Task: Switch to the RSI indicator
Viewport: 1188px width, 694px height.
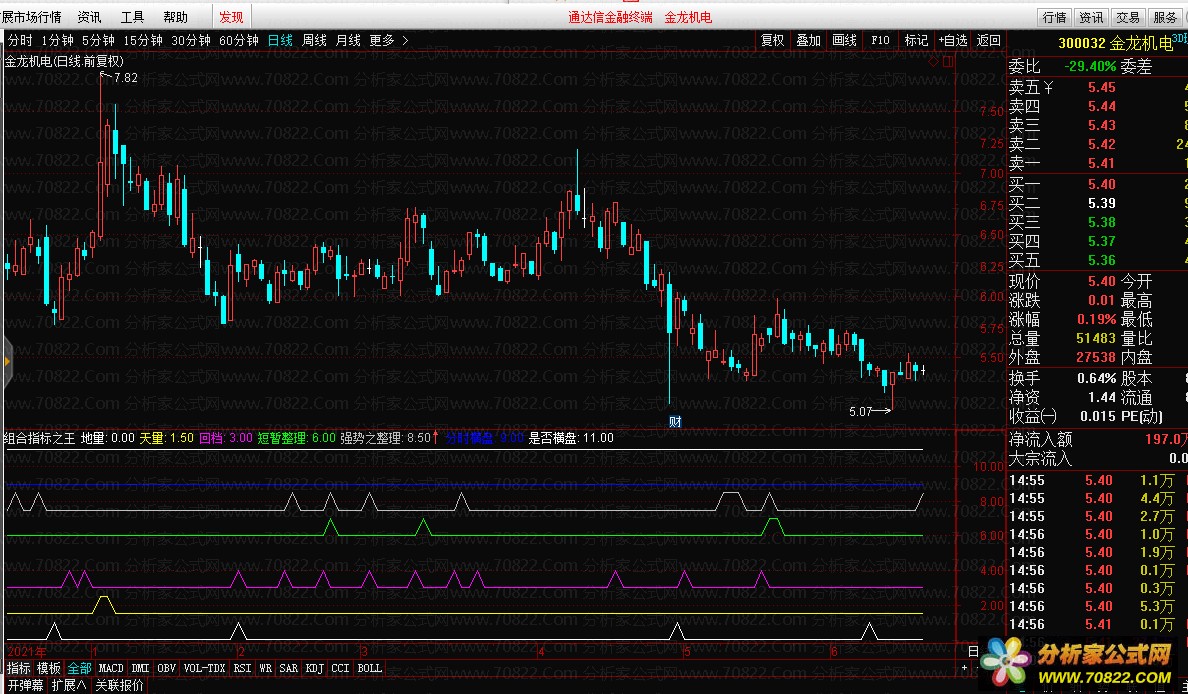Action: [x=242, y=668]
